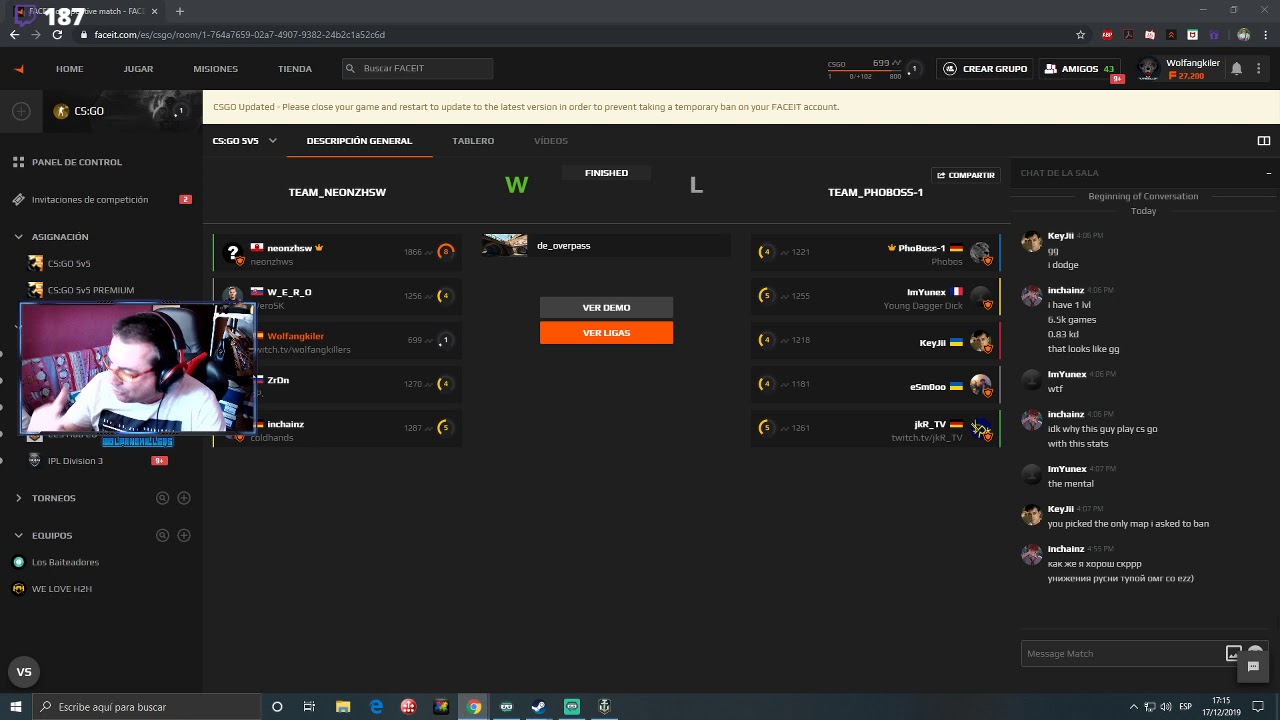Open the VS floating button
The height and width of the screenshot is (720, 1280).
[24, 672]
